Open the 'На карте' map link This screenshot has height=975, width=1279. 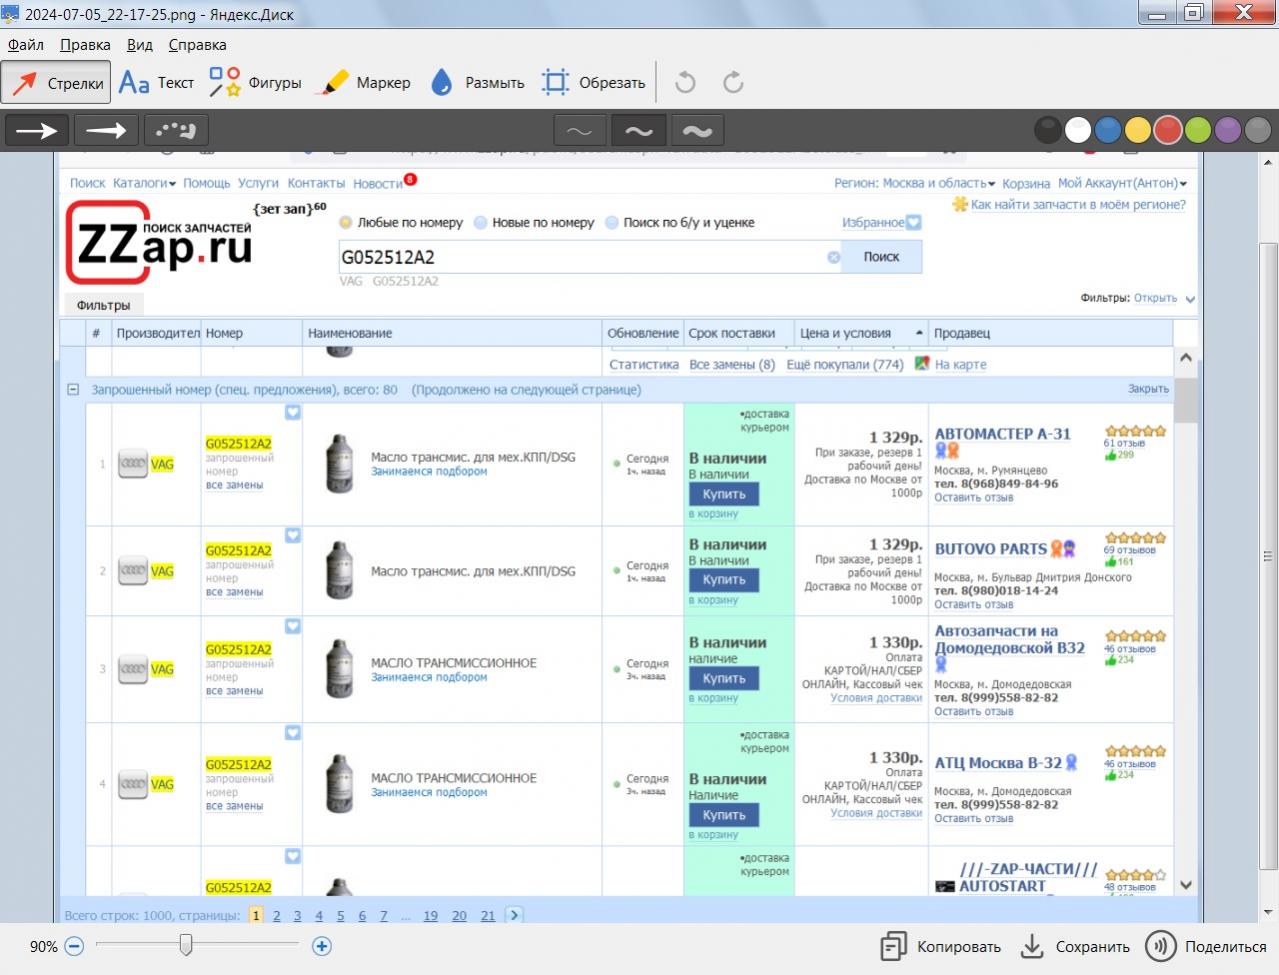click(x=960, y=365)
